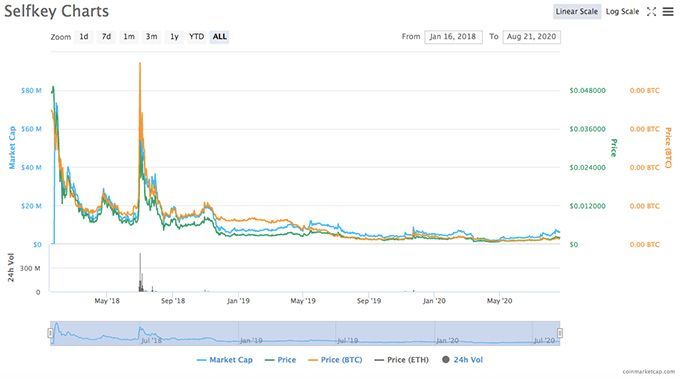Click the $0.048000 price axis label
This screenshot has height=379, width=680.
click(x=588, y=91)
